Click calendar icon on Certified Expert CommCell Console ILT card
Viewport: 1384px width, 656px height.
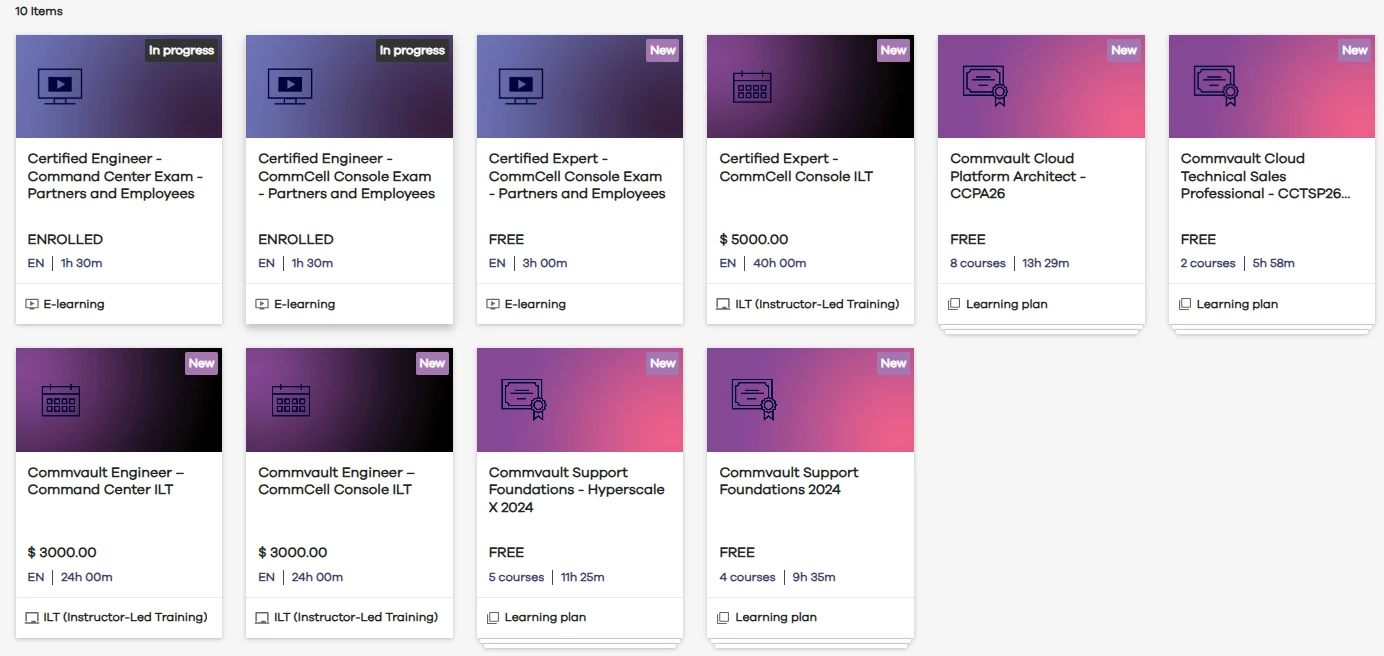tap(752, 87)
